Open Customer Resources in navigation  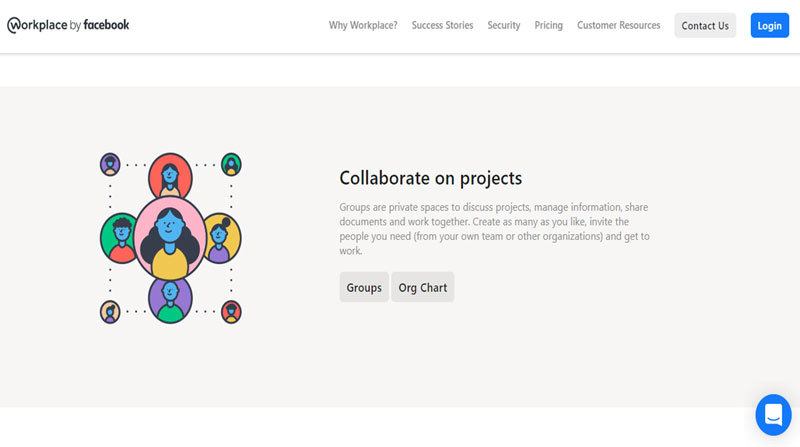click(x=619, y=25)
